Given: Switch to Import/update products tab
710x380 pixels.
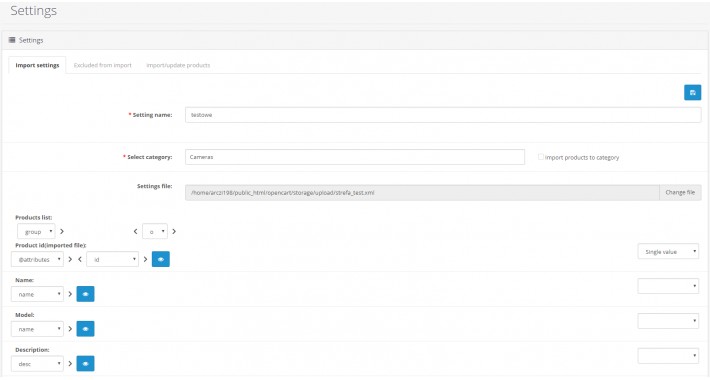Looking at the screenshot, I should point(178,65).
